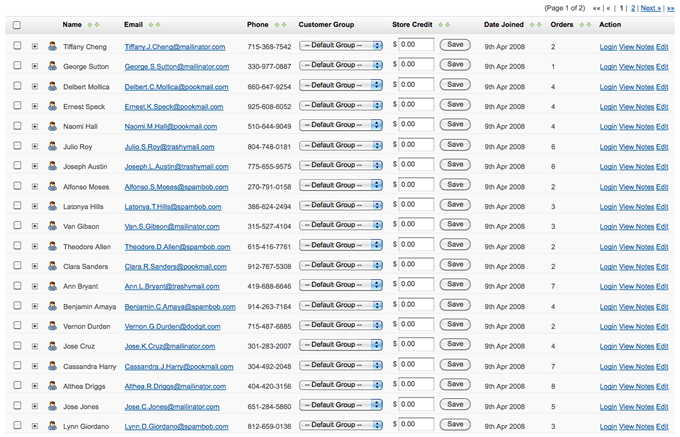The width and height of the screenshot is (680, 437).
Task: Open customer group dropdown for Ernest Speck
Action: [341, 105]
